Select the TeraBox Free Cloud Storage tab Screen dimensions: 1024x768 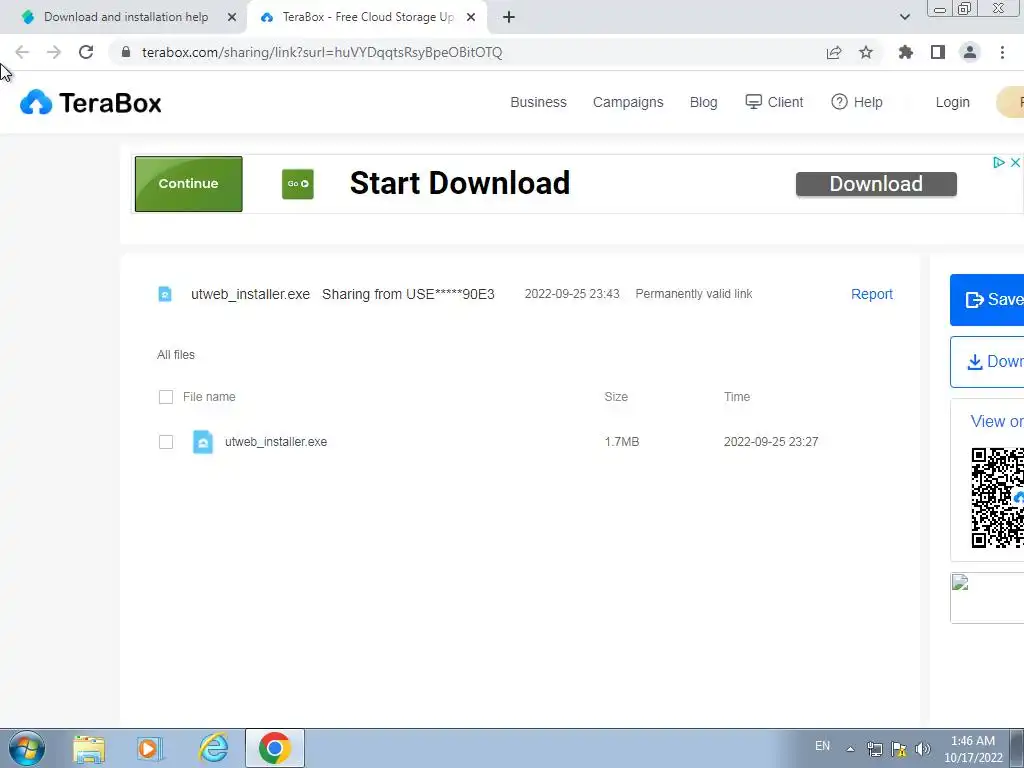tap(367, 17)
